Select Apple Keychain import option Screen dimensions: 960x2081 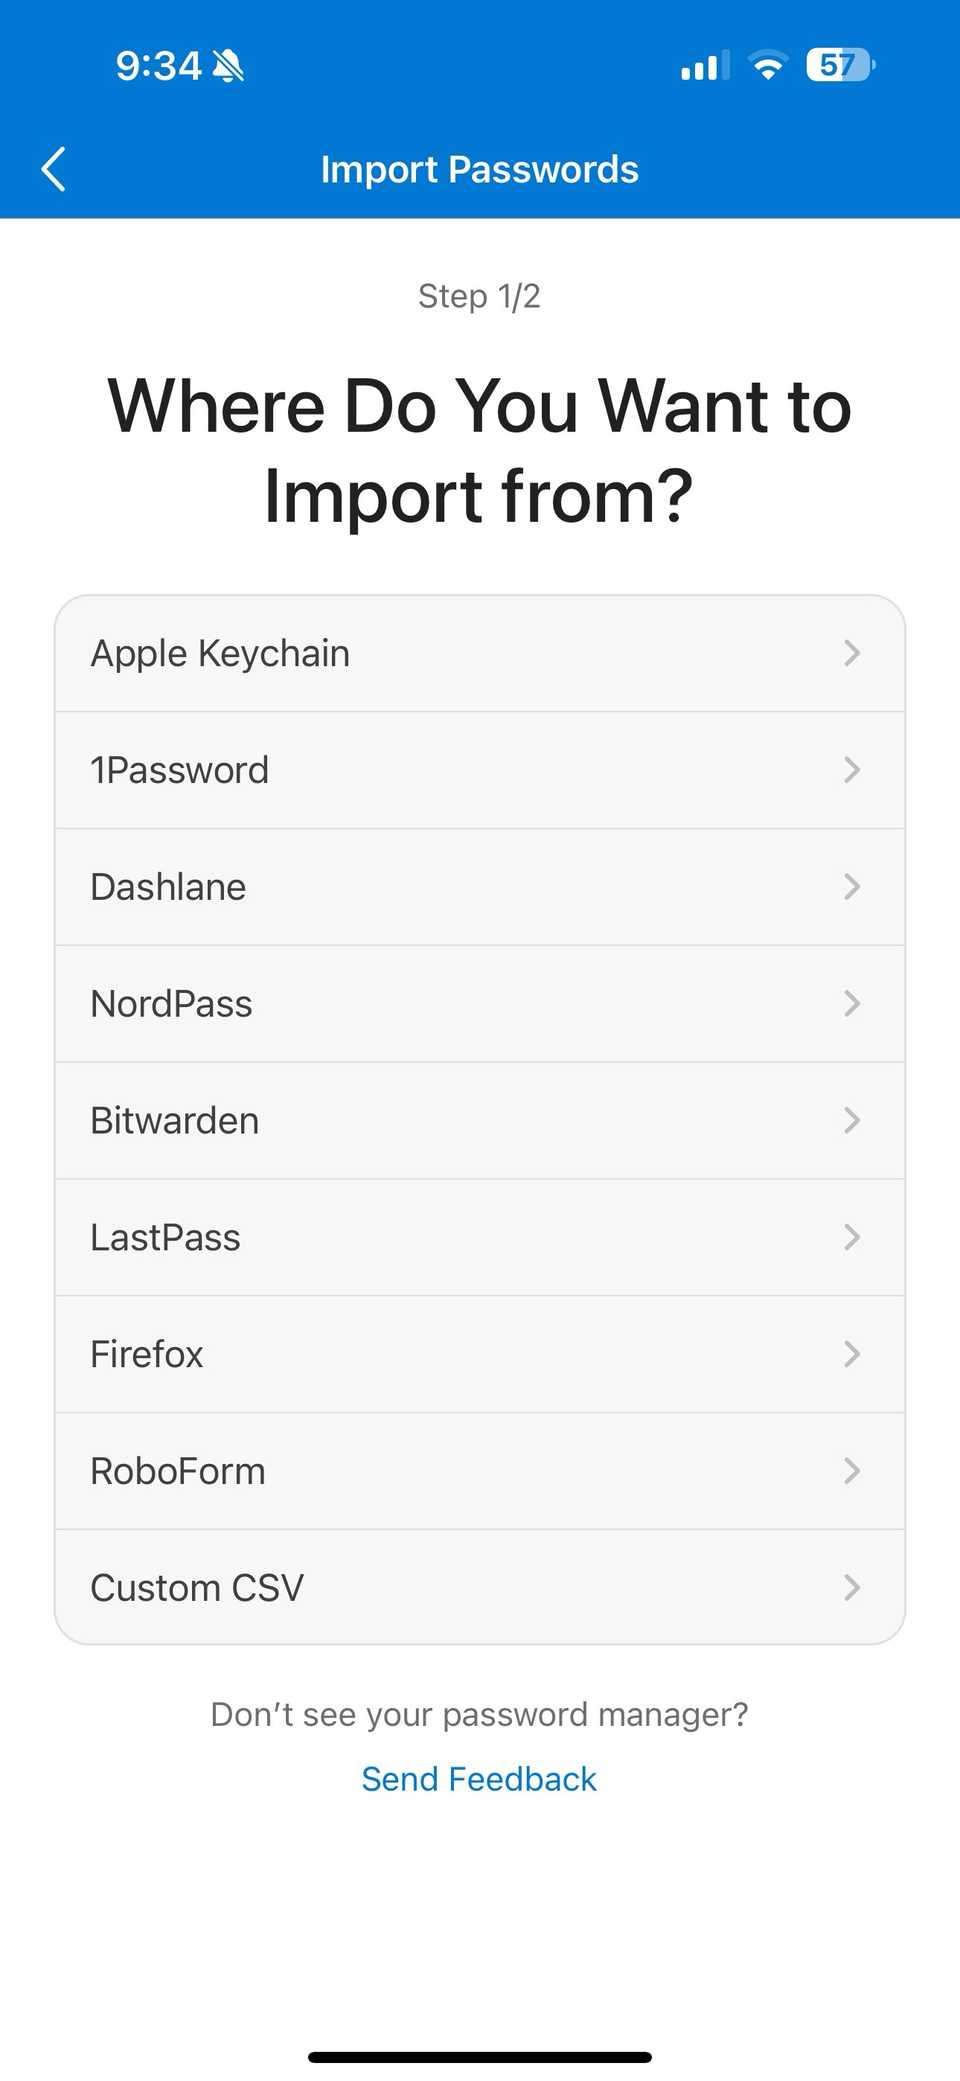tap(480, 653)
